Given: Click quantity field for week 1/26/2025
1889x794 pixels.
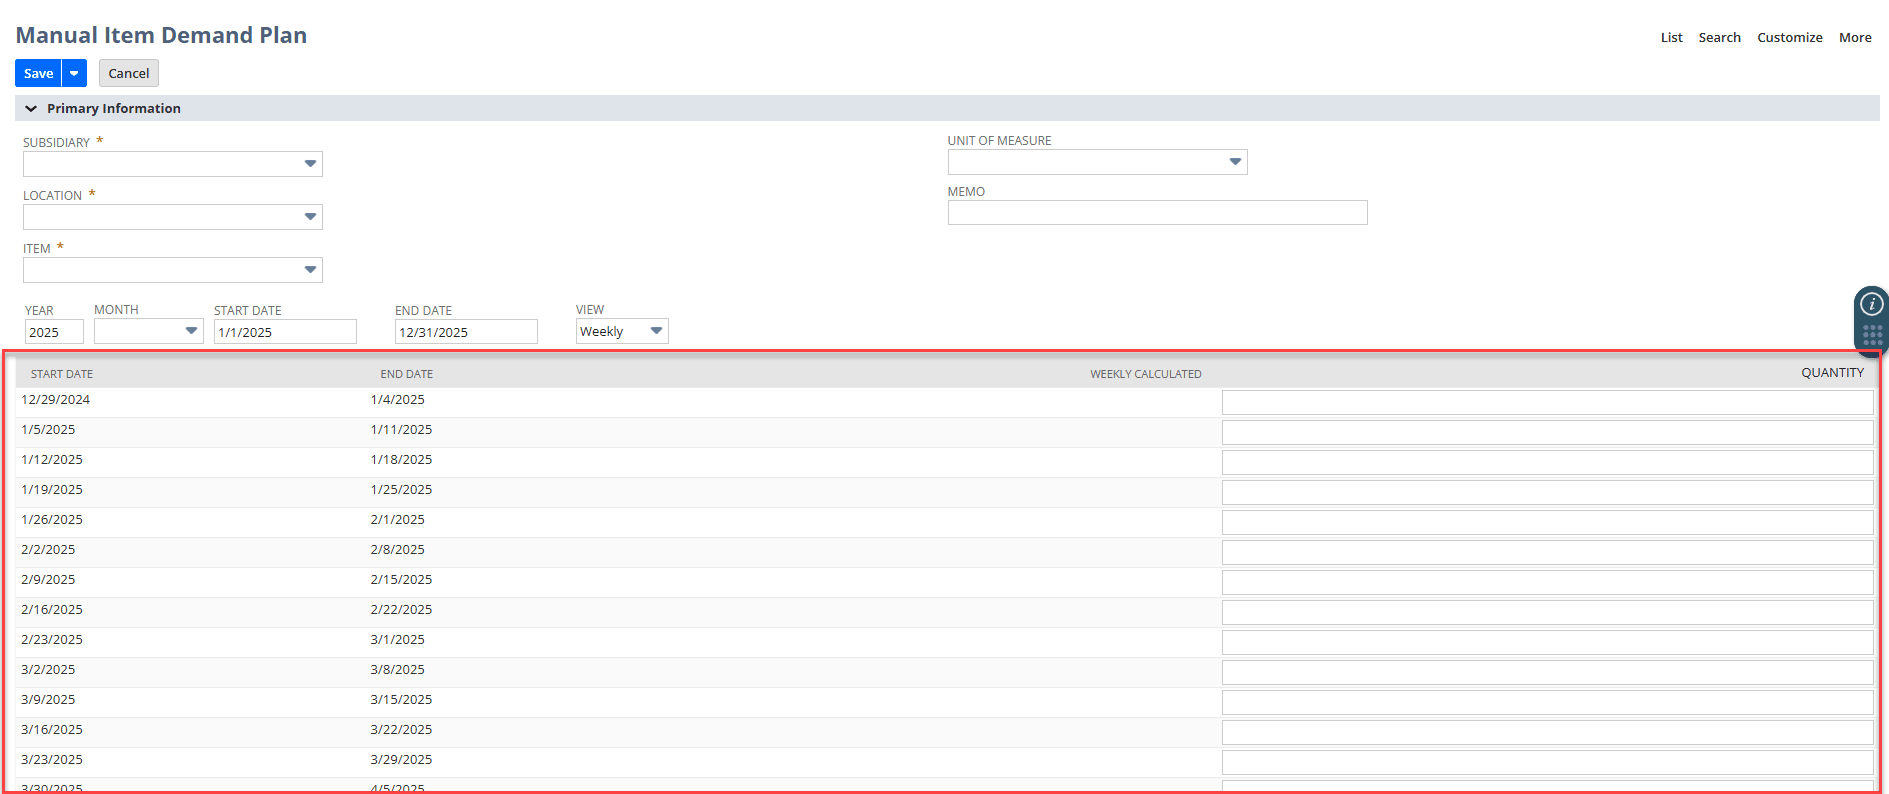Looking at the screenshot, I should pos(1547,522).
